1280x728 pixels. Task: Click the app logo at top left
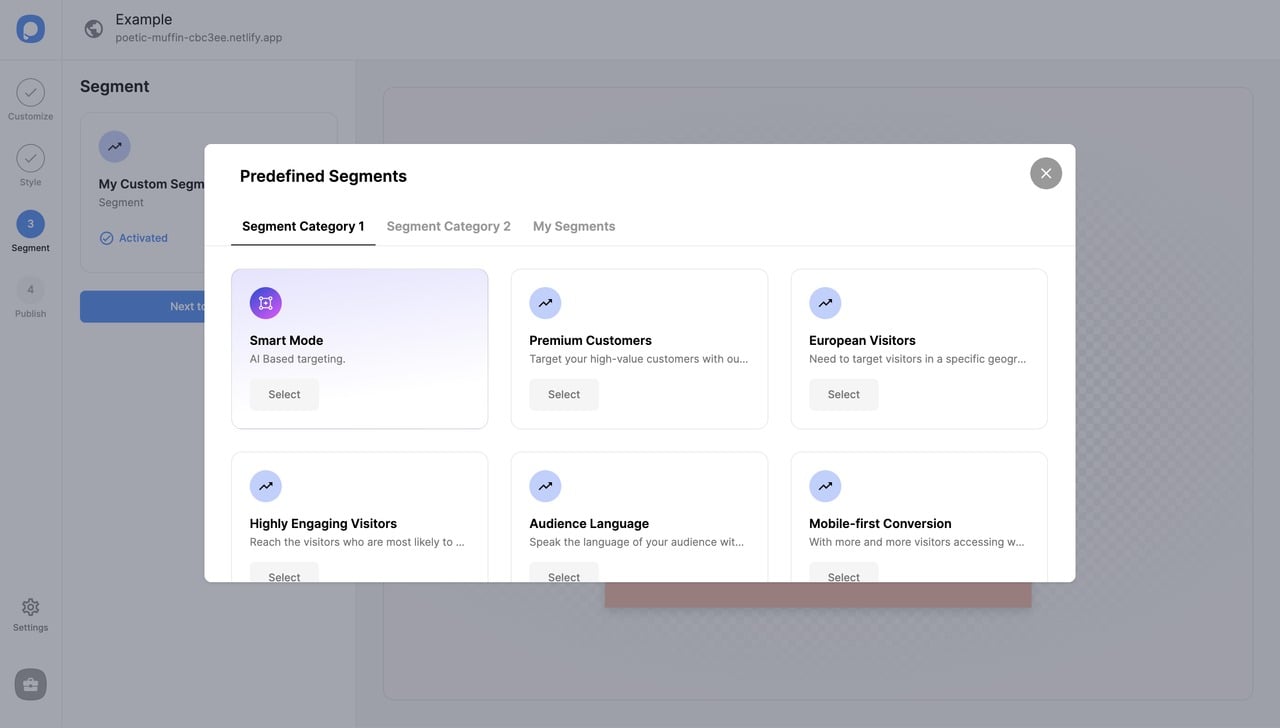30,29
